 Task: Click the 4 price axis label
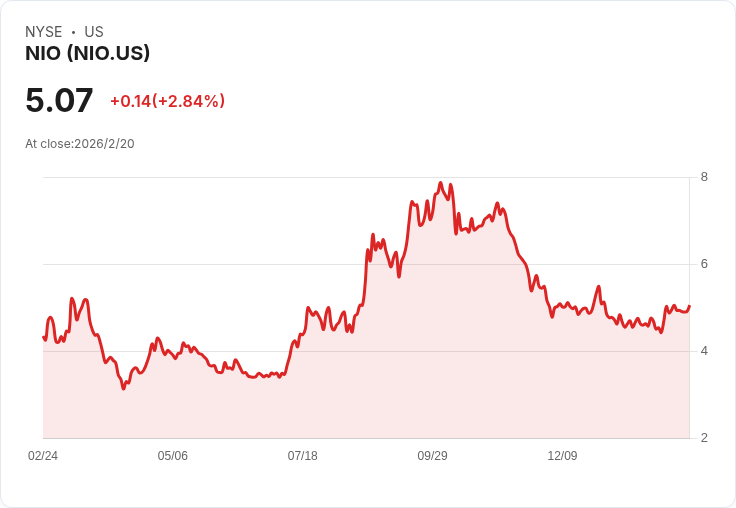[x=704, y=351]
